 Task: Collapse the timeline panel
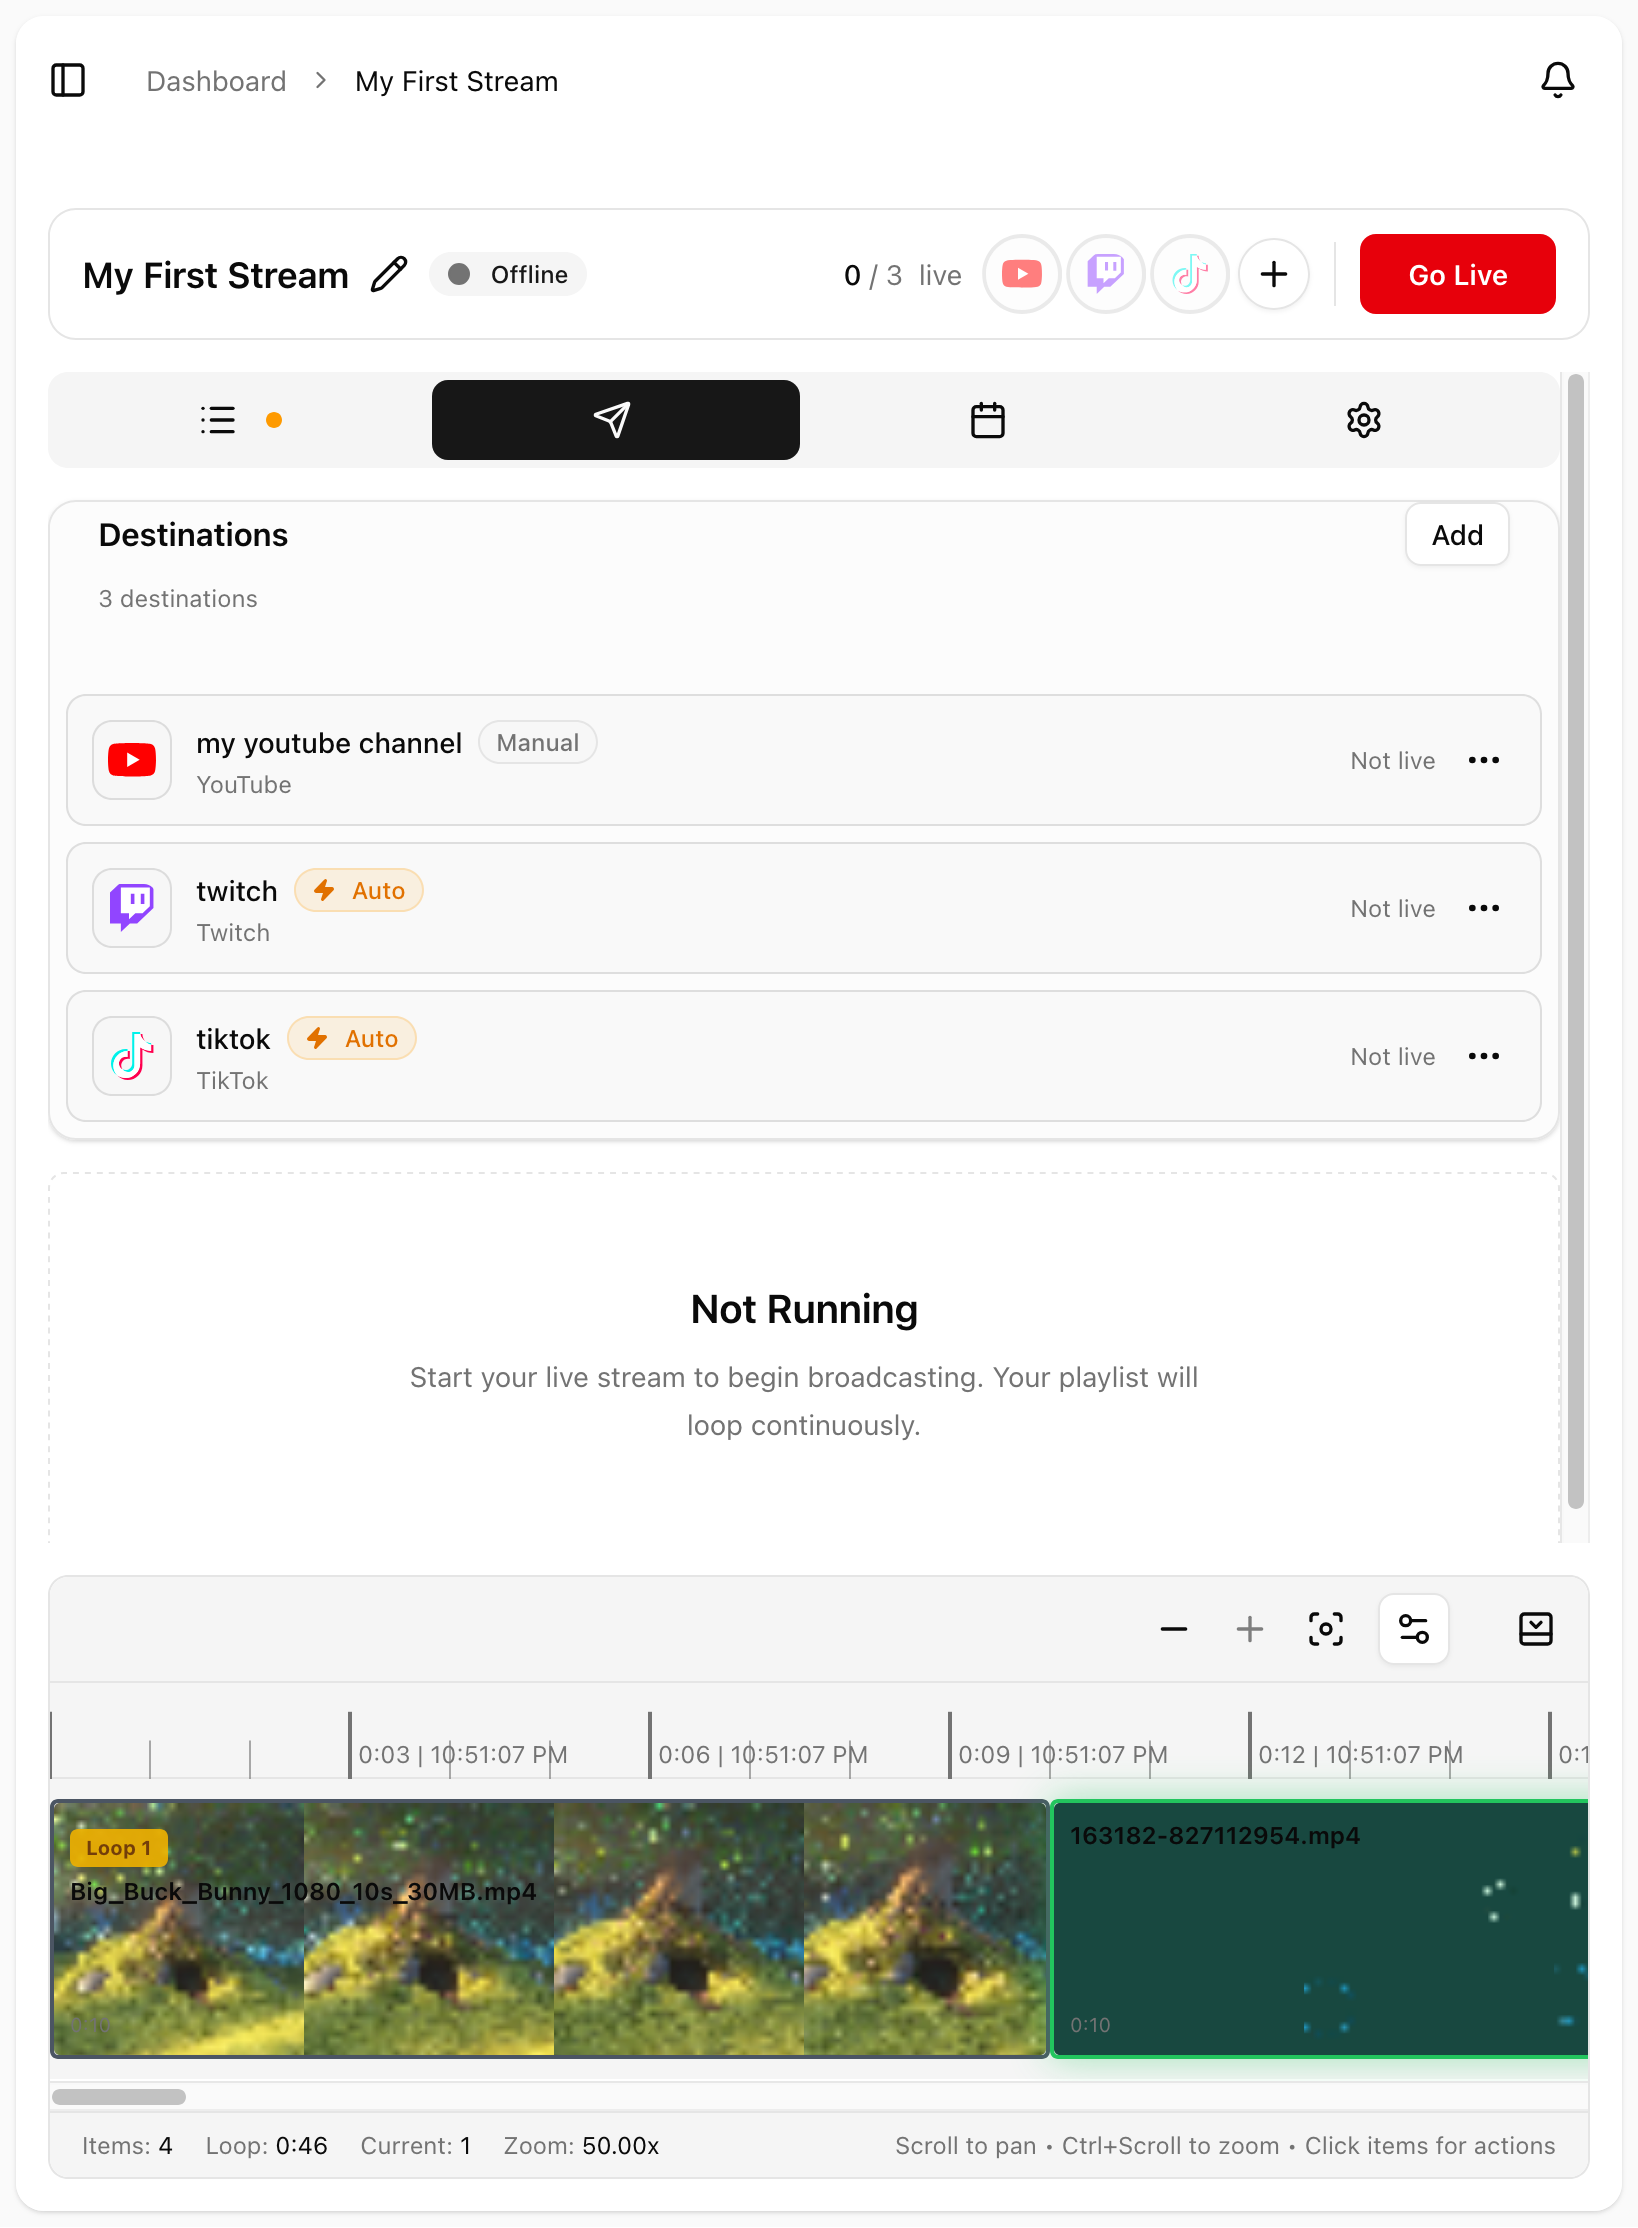click(1535, 1629)
